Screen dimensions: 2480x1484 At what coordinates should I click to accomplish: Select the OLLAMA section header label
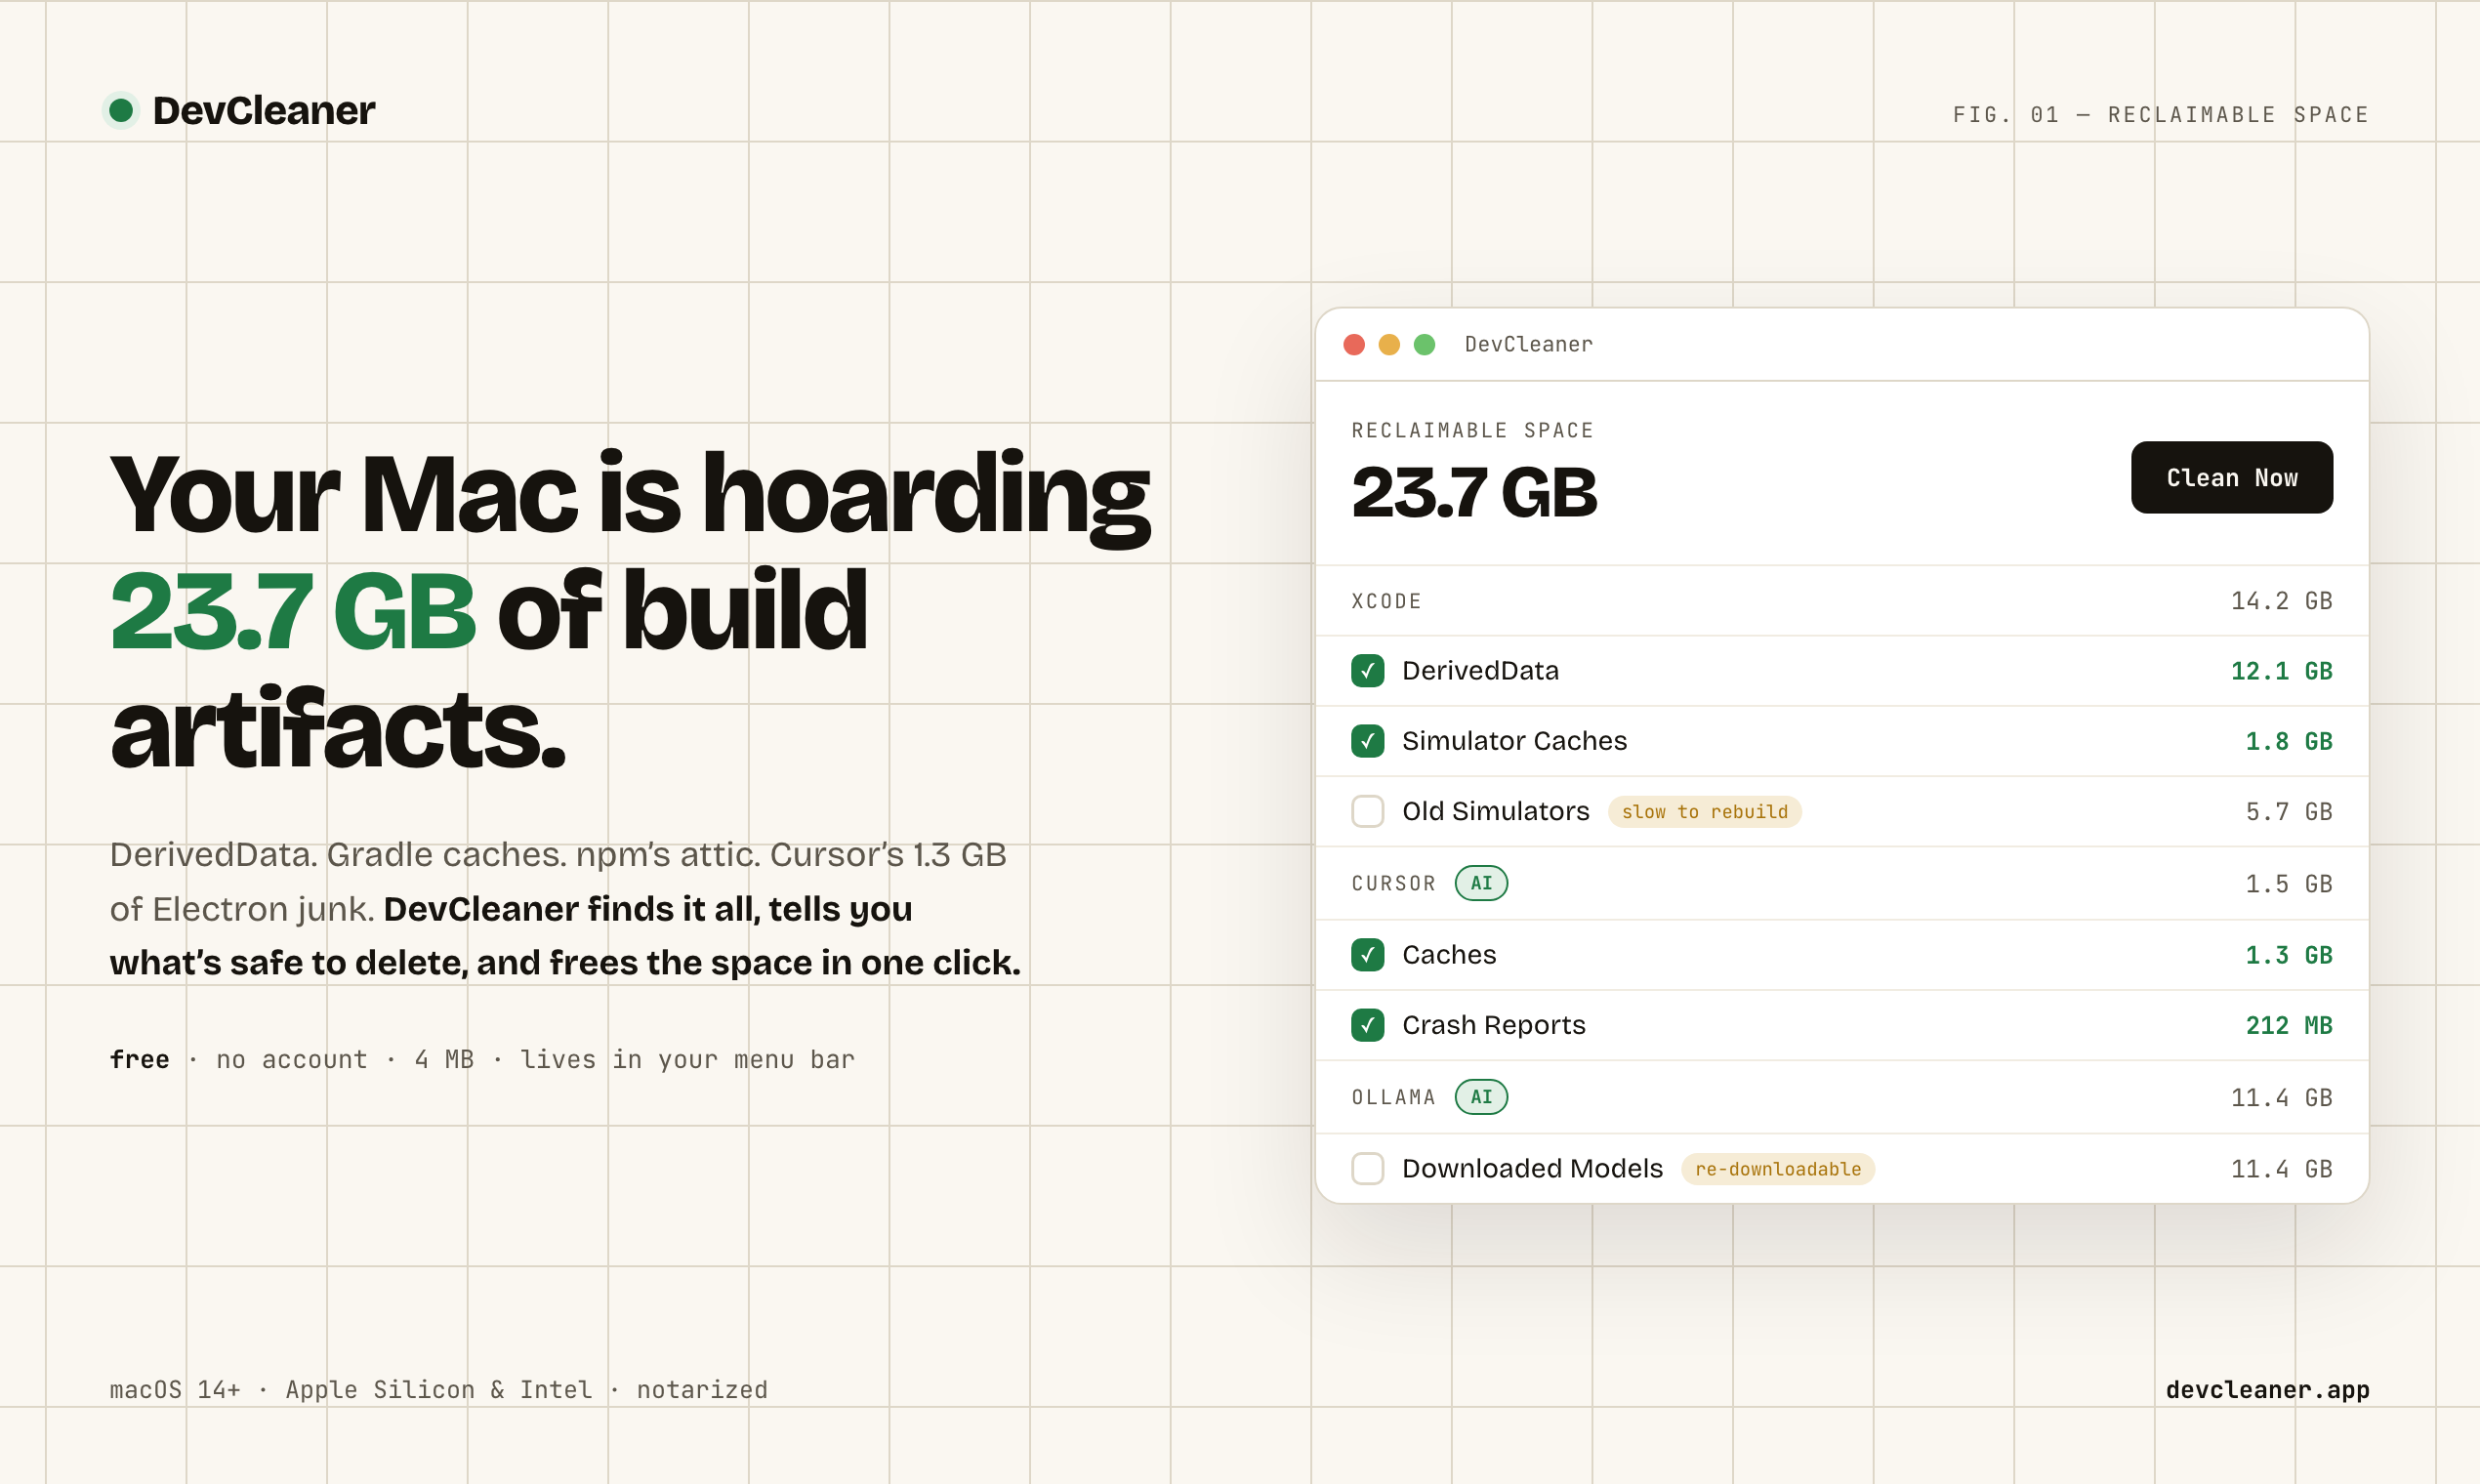point(1393,1098)
